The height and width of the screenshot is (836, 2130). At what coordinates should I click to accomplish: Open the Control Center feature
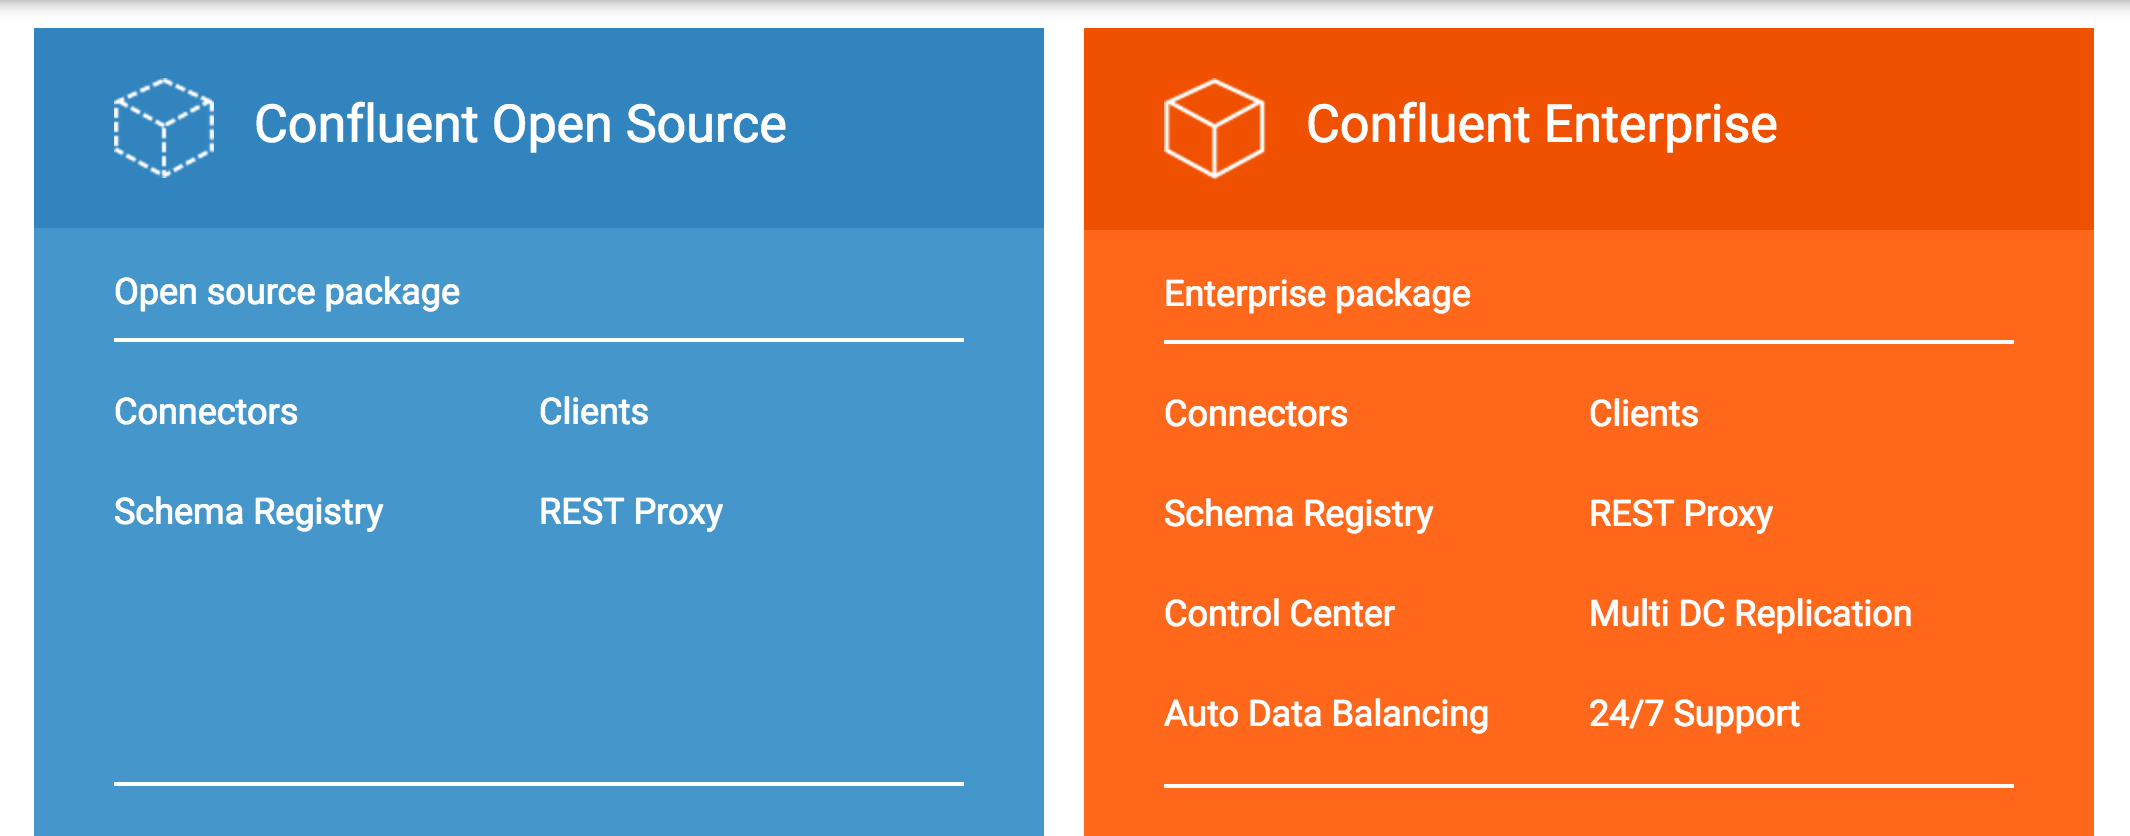1279,614
